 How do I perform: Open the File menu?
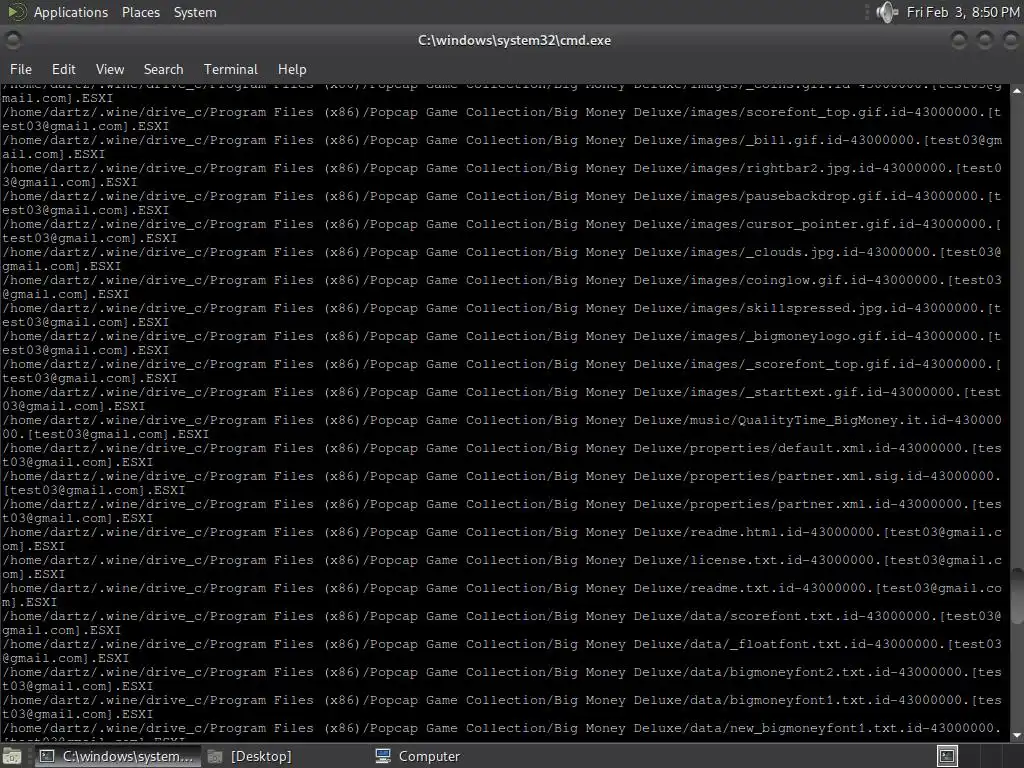click(21, 69)
